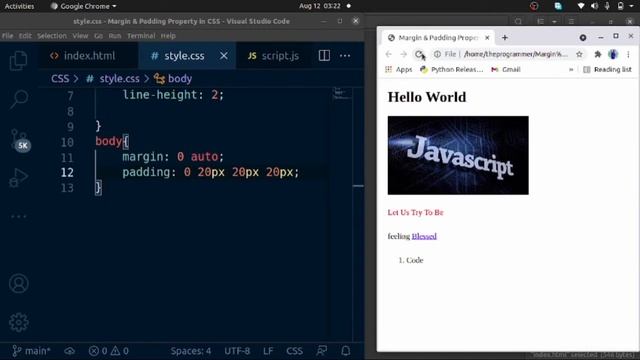Click the feedback icon in status bar
Screen dimensions: 640x360
tap(322, 351)
